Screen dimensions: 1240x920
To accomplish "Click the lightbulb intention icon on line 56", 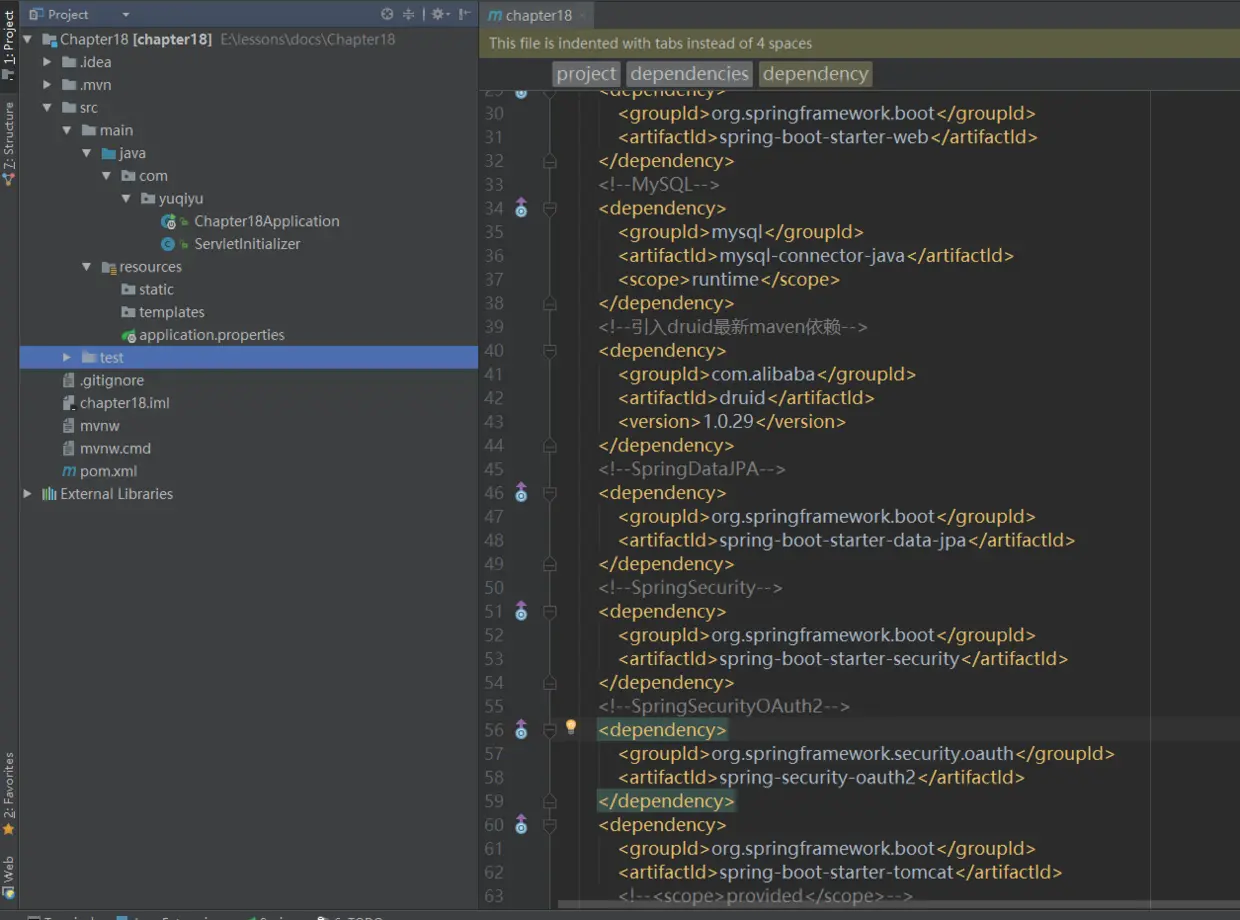I will click(x=571, y=727).
